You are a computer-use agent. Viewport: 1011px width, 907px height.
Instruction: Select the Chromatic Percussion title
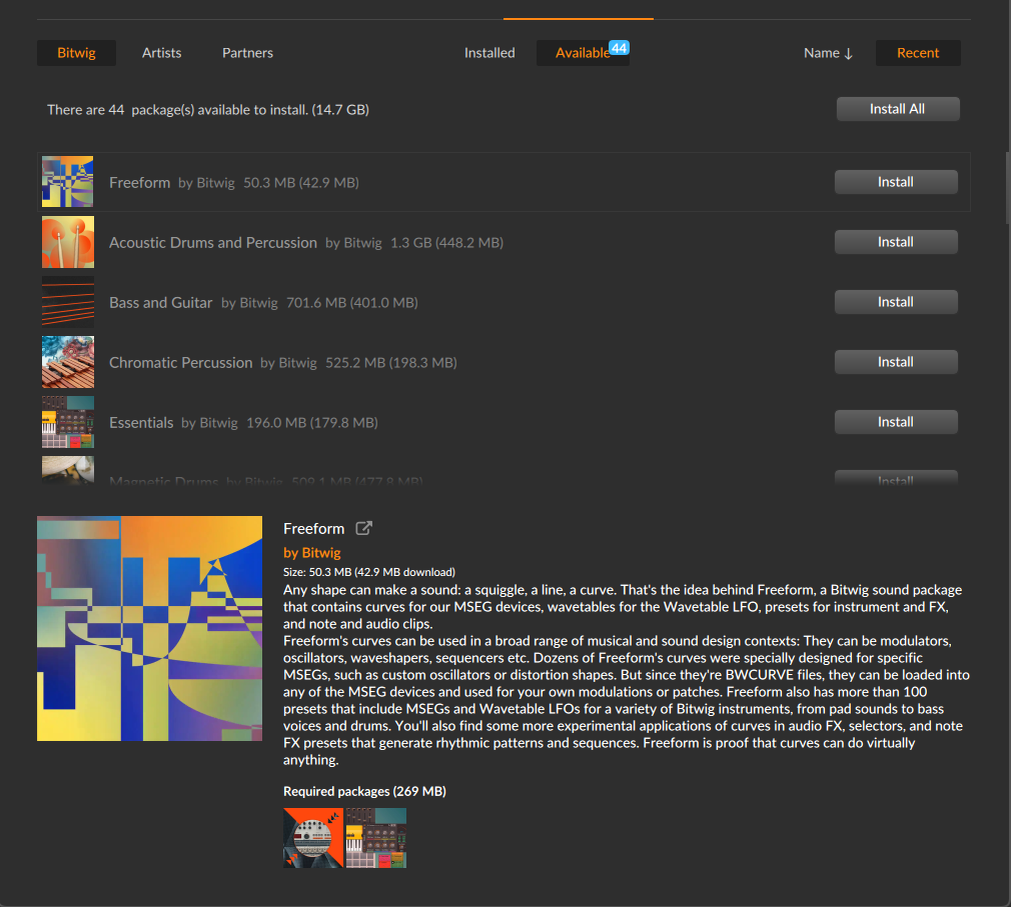(181, 362)
